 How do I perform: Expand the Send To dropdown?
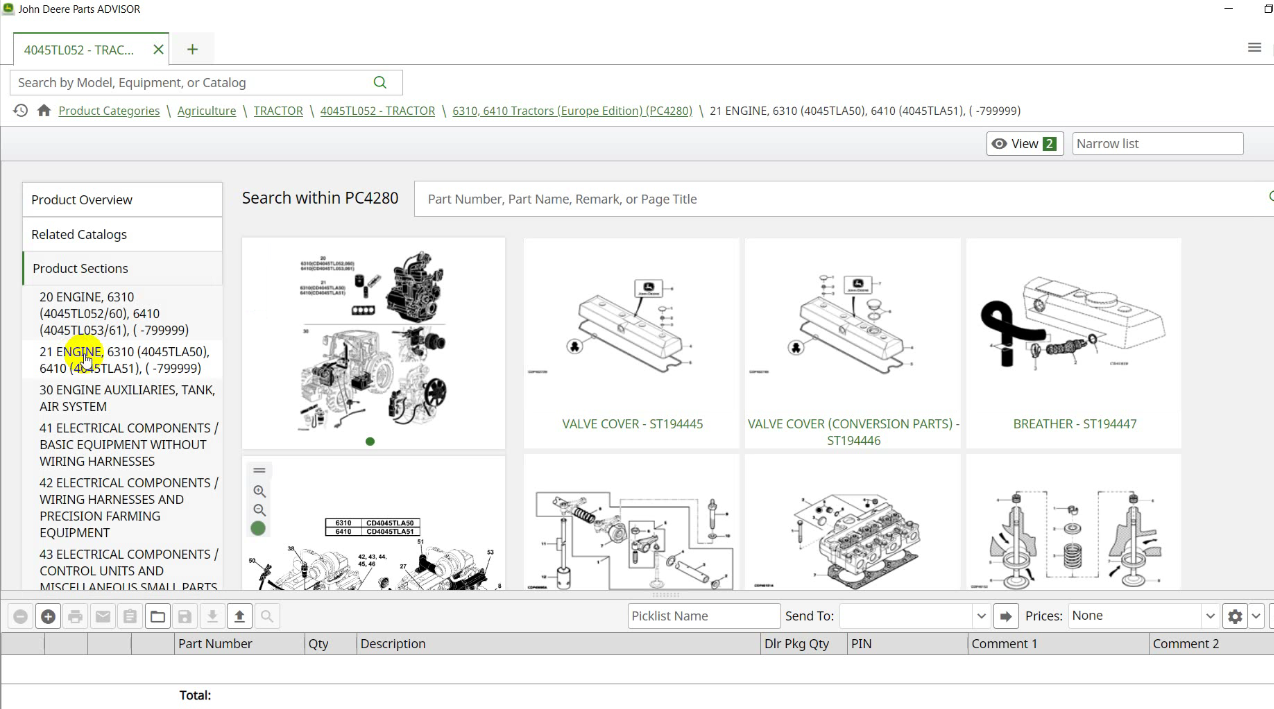coord(981,616)
